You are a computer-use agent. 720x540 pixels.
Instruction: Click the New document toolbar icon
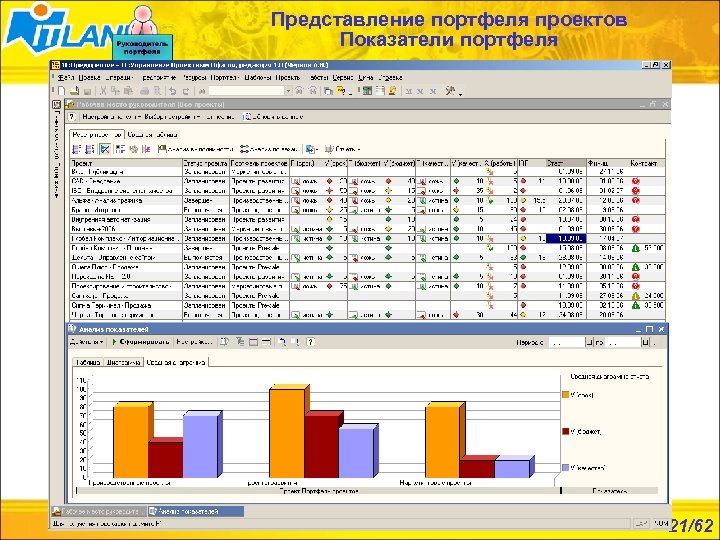pos(62,91)
